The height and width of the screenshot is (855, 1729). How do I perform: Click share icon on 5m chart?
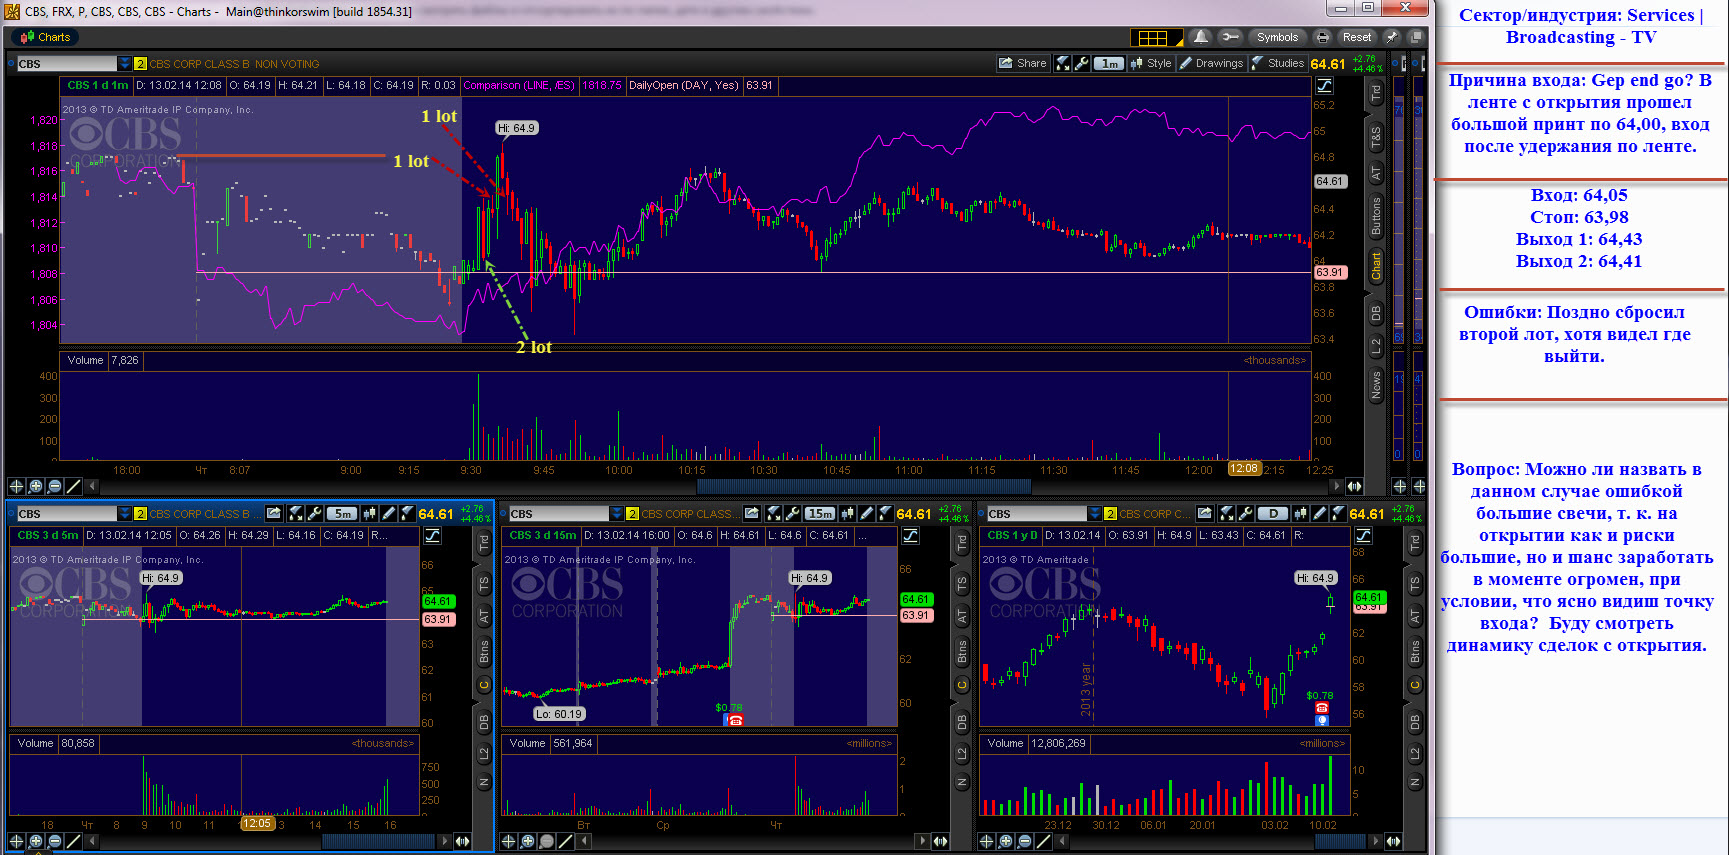274,513
